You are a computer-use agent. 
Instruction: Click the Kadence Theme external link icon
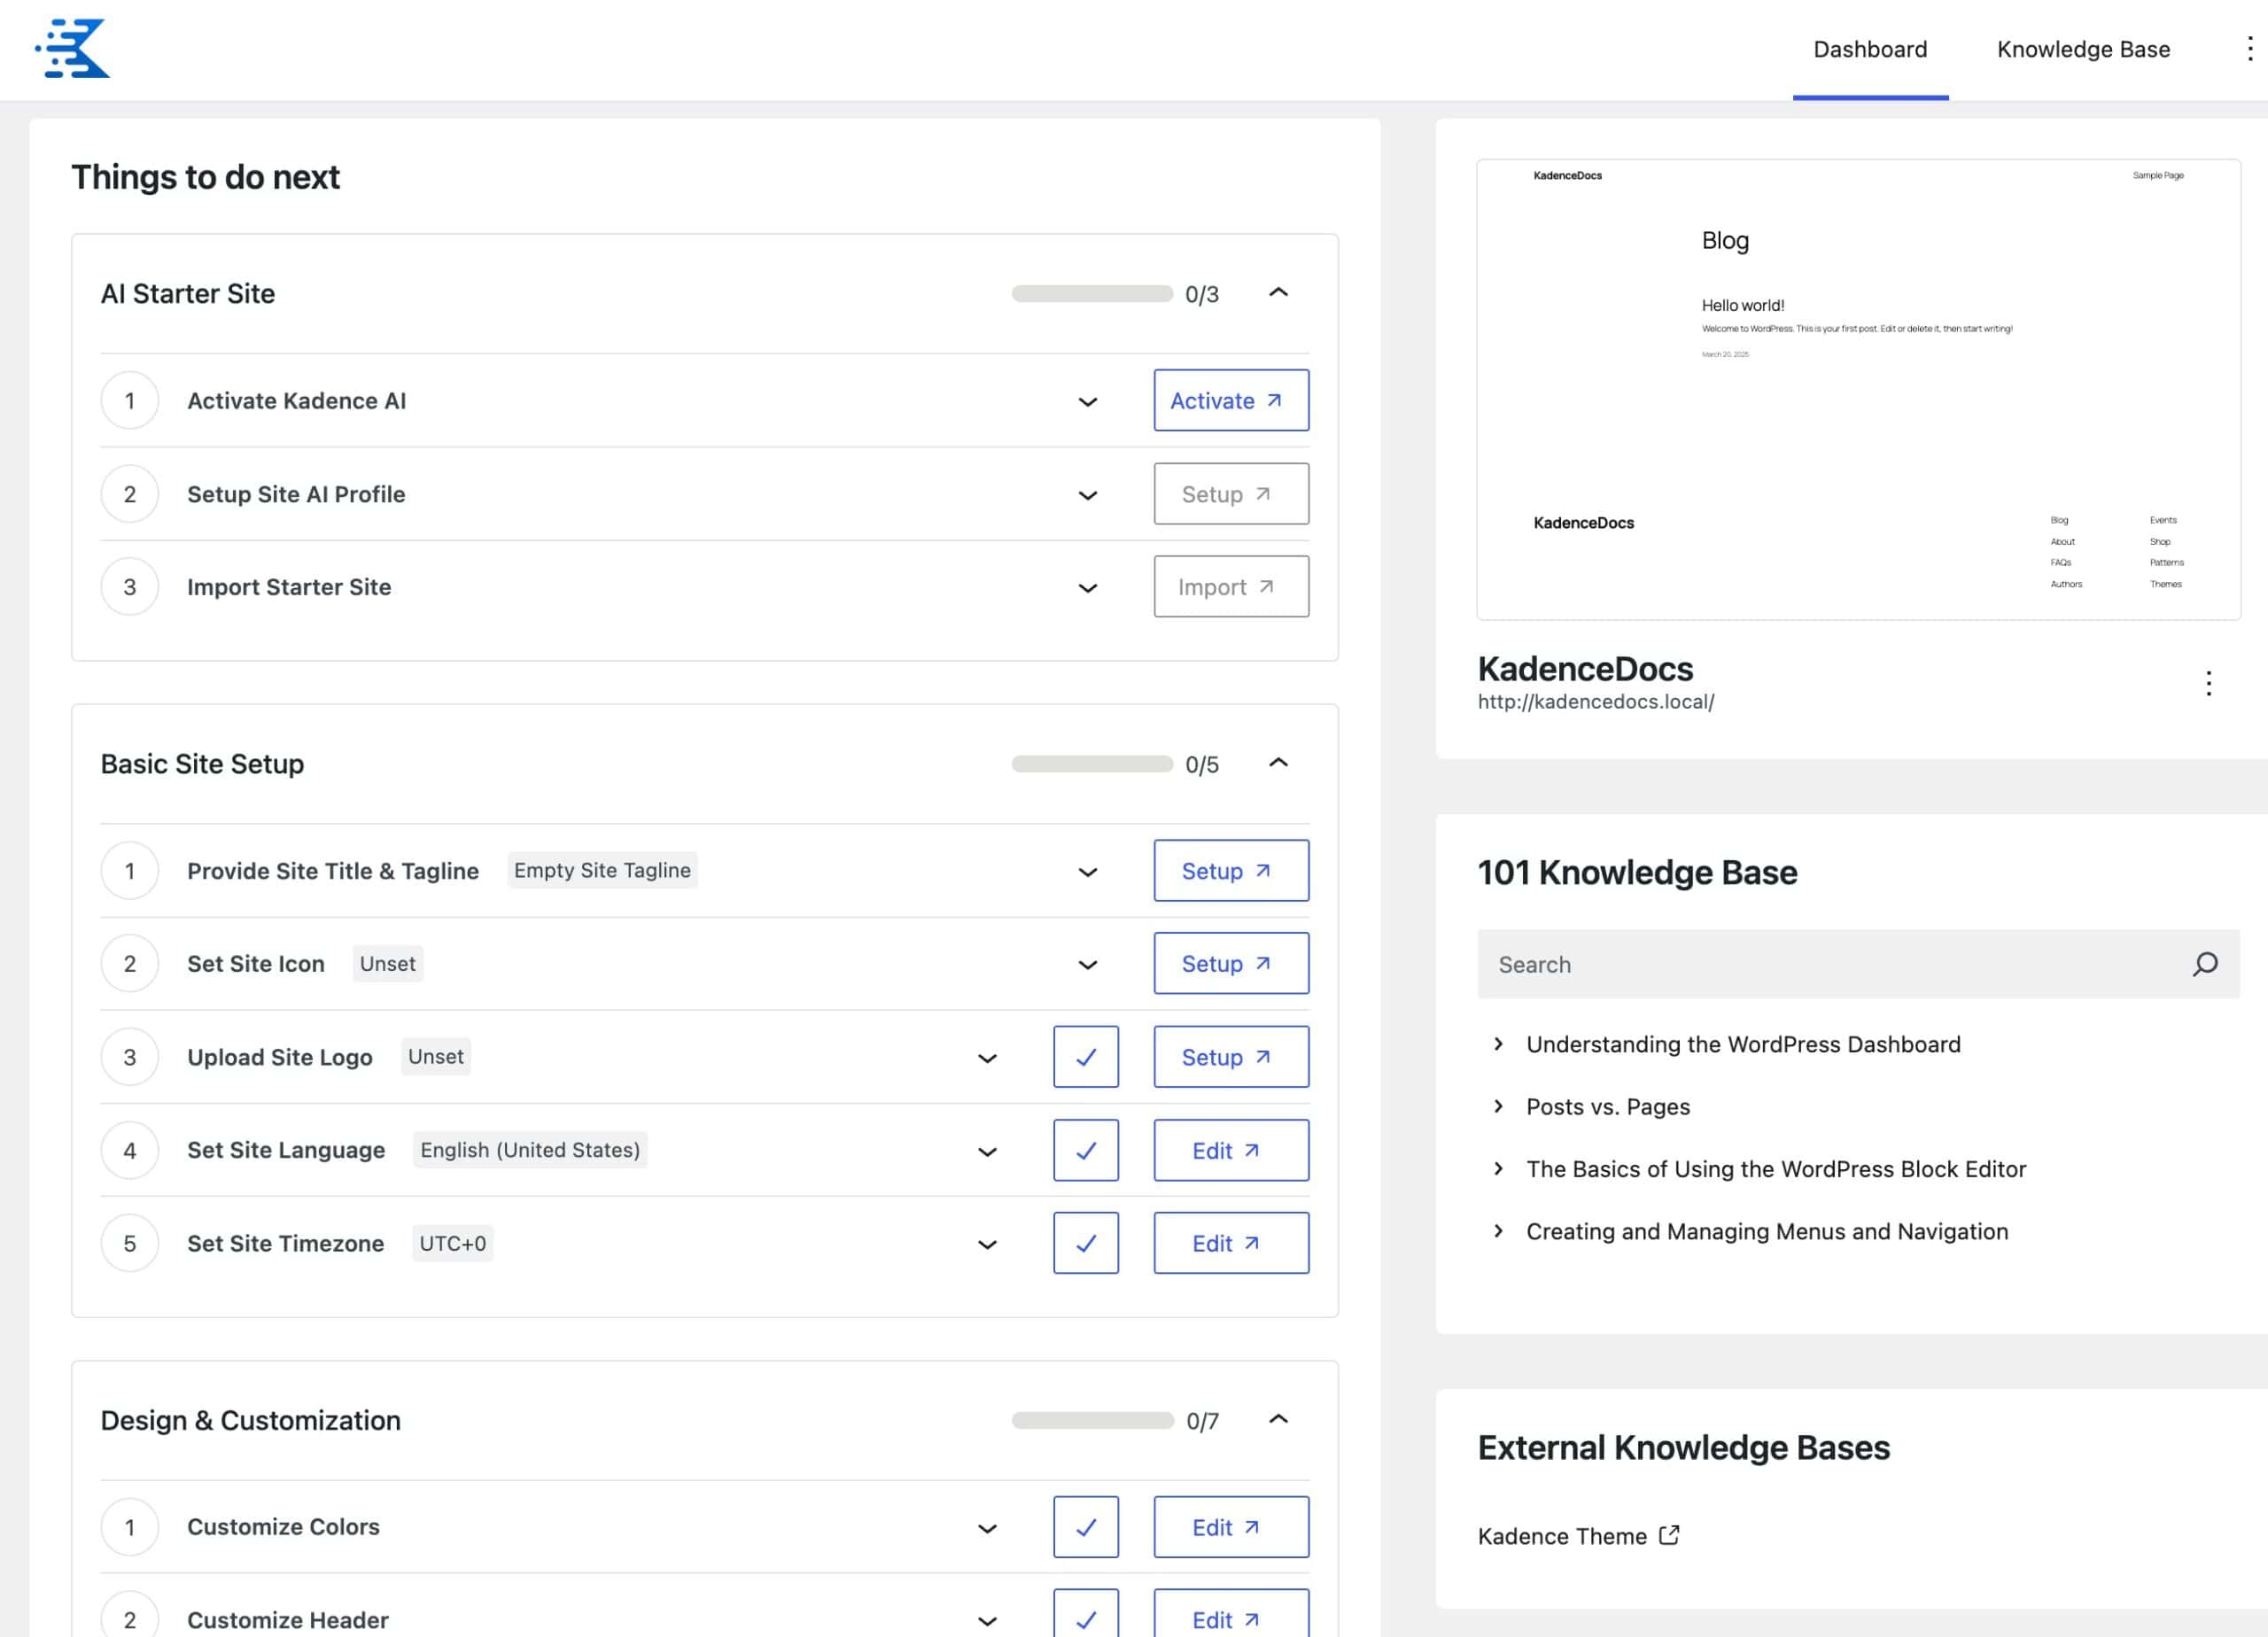point(1669,1535)
